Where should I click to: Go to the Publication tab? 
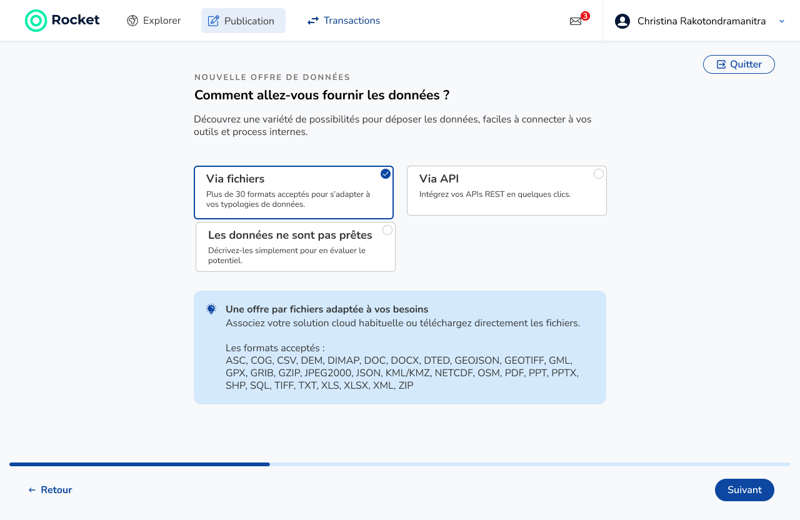point(243,21)
